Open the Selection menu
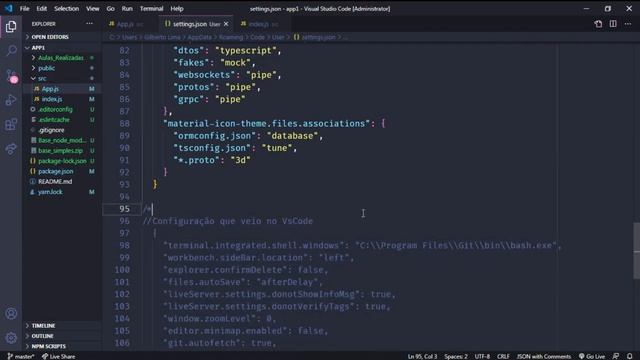 [67, 9]
